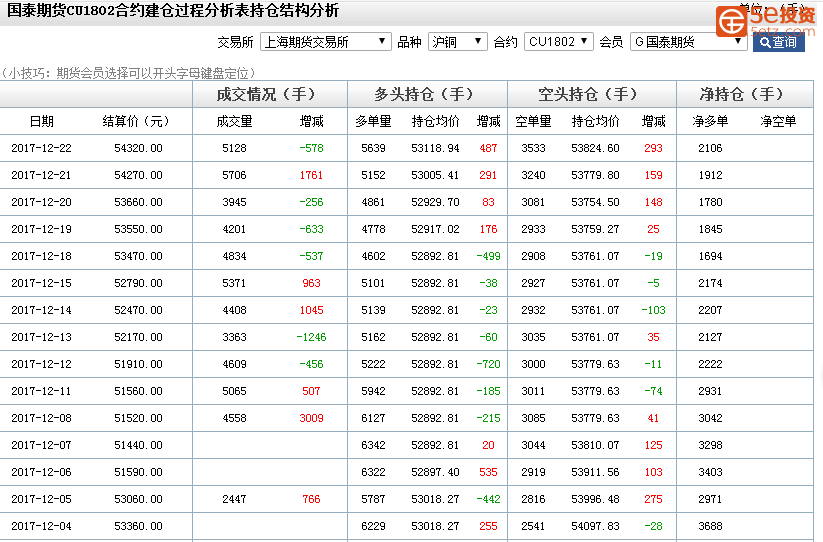
Task: Click the 多头持仓（手） group header
Action: 424,94
